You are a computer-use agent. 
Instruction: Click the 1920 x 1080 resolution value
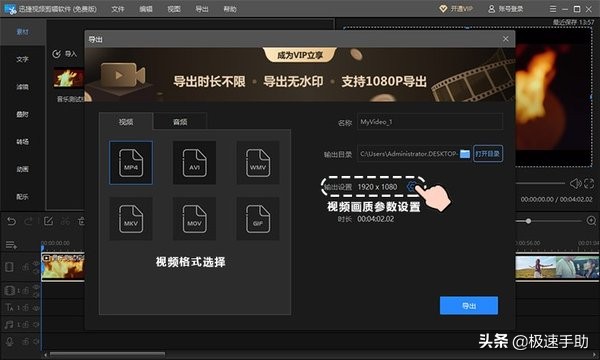point(377,187)
